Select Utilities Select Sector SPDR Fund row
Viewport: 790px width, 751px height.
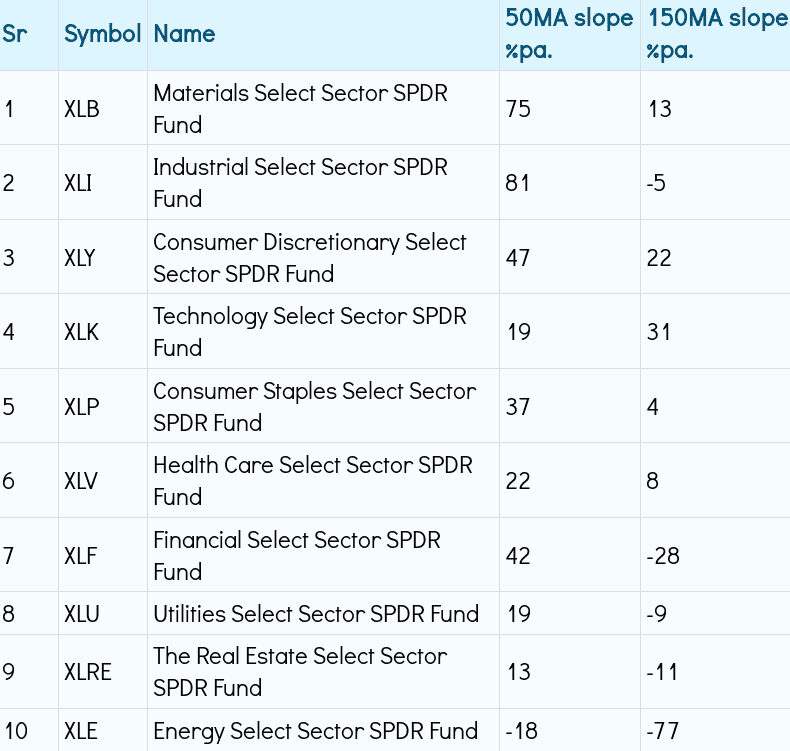[316, 614]
